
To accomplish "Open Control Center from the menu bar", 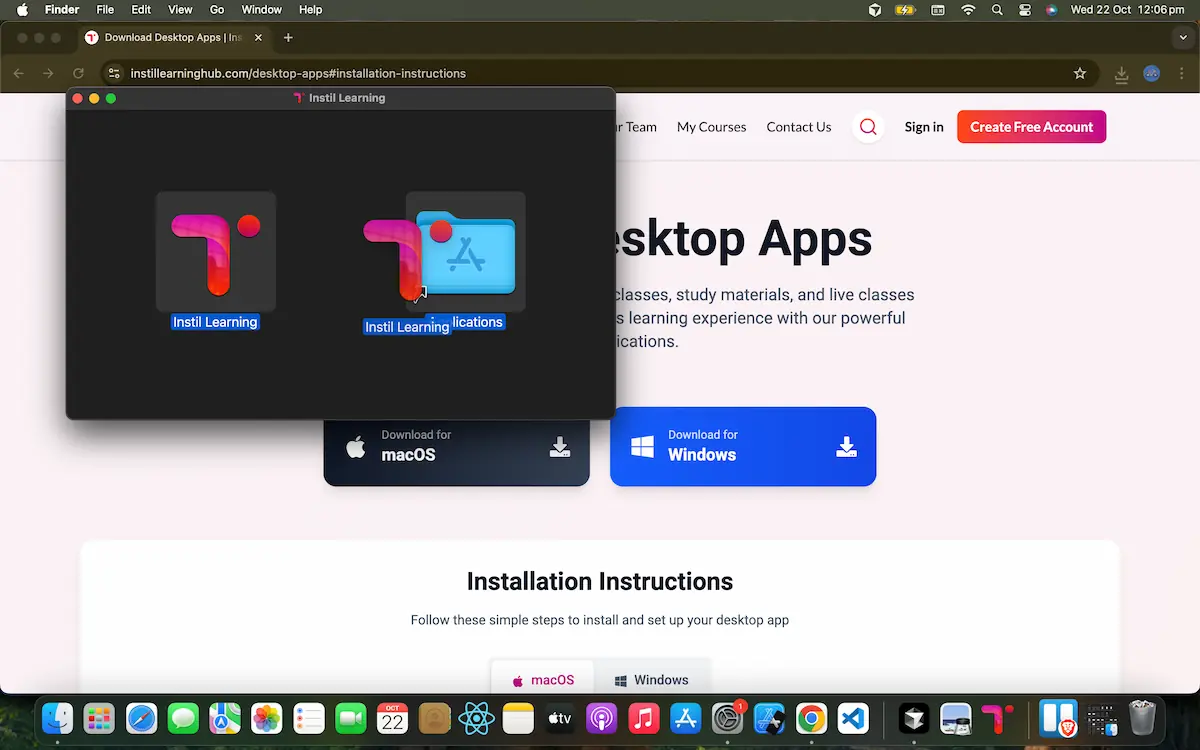I will [x=1024, y=9].
